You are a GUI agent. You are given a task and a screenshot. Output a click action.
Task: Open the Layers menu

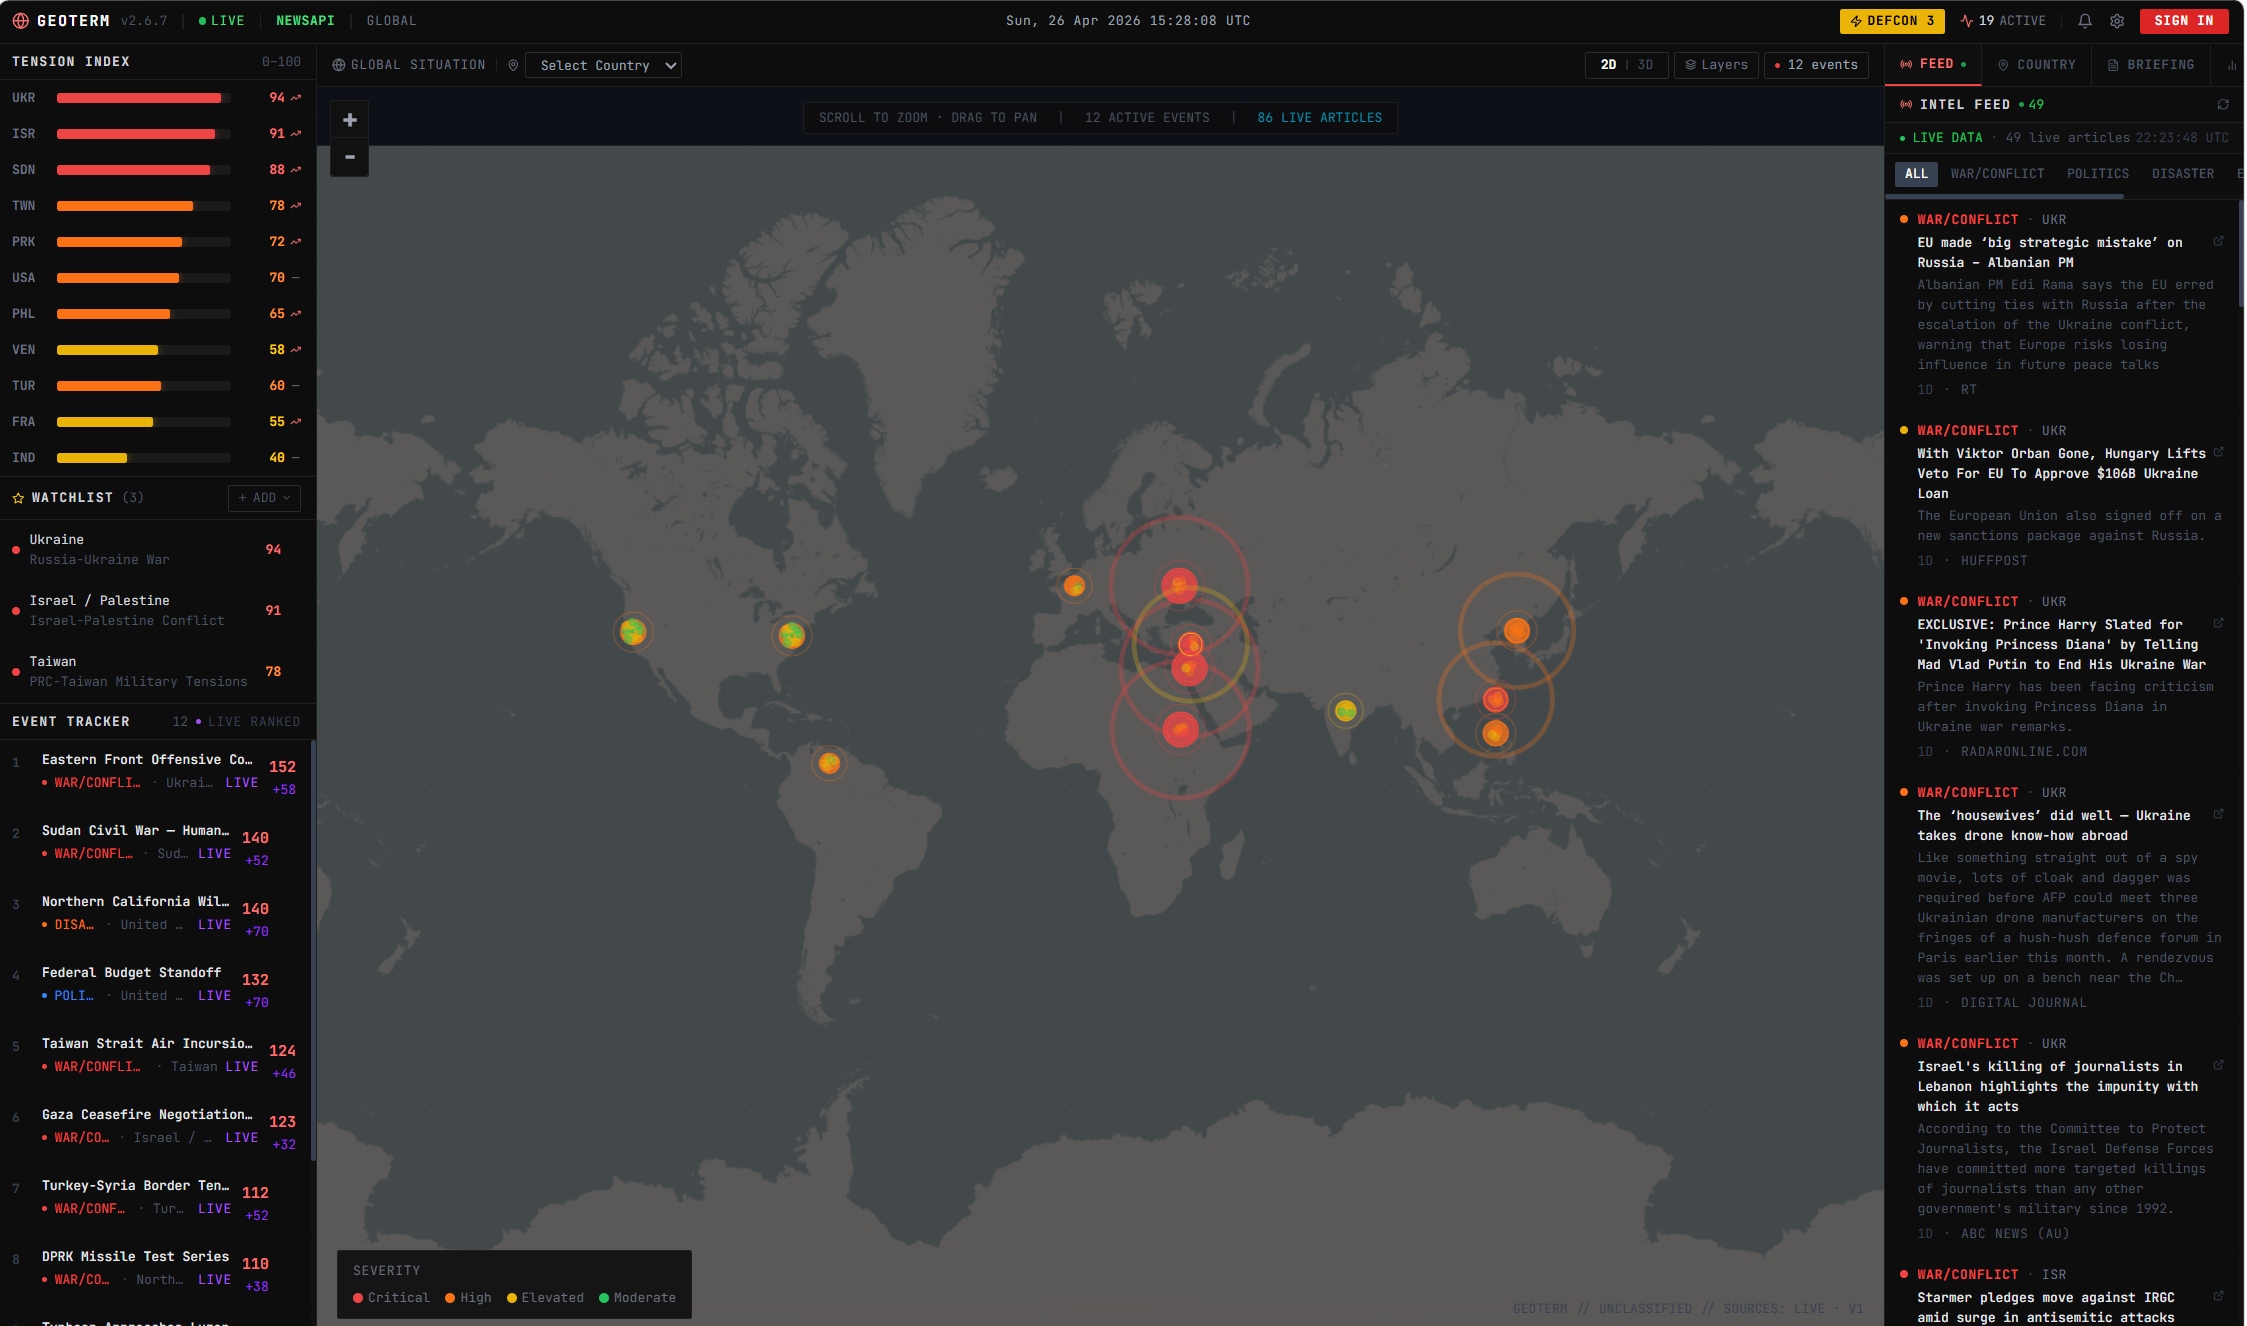tap(1716, 65)
